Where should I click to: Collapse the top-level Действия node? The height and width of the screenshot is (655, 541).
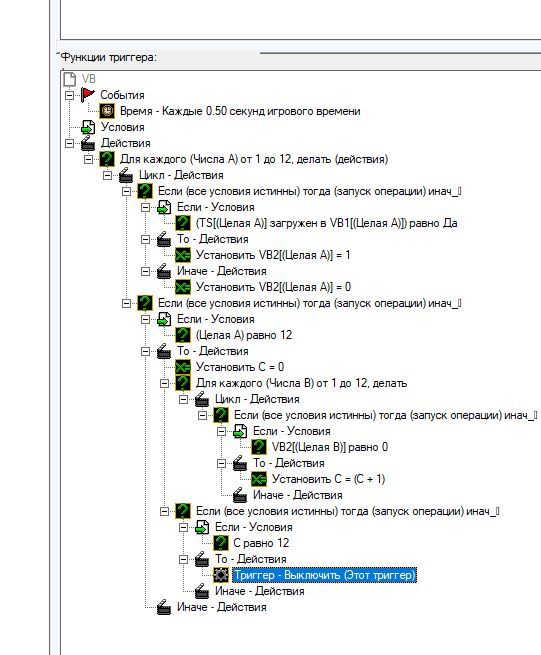(x=69, y=143)
